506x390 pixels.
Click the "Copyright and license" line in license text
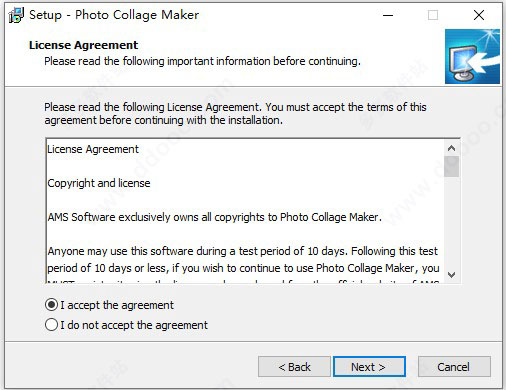pyautogui.click(x=99, y=183)
